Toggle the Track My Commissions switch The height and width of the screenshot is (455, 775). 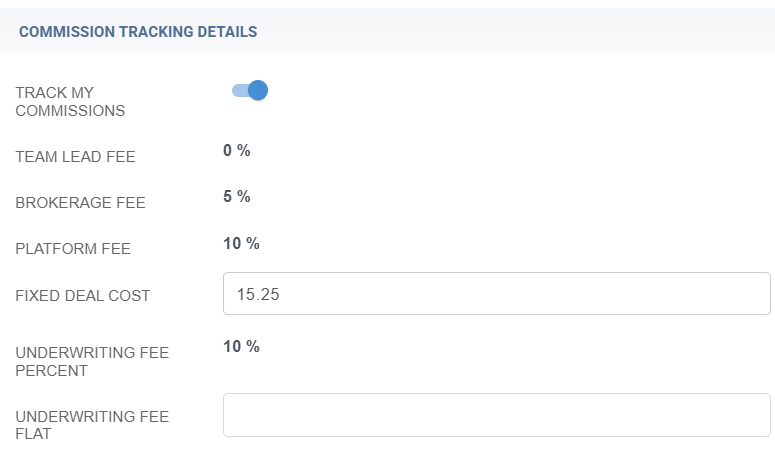tap(249, 91)
